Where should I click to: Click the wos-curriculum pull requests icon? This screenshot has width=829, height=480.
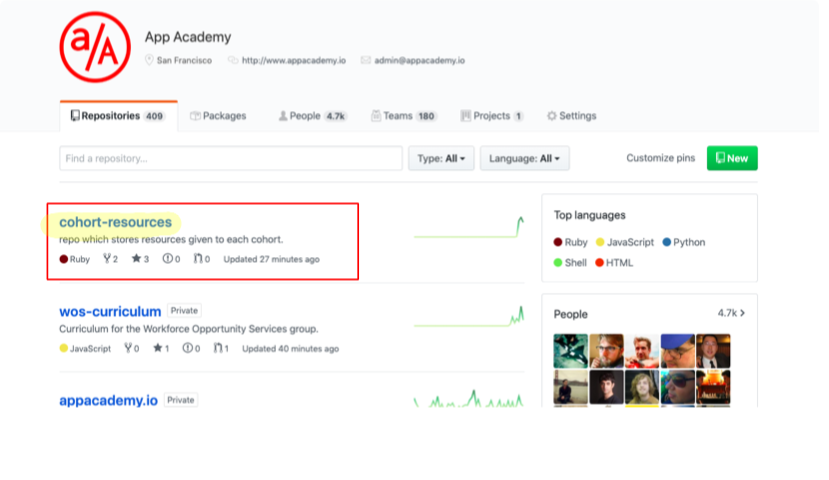click(218, 348)
